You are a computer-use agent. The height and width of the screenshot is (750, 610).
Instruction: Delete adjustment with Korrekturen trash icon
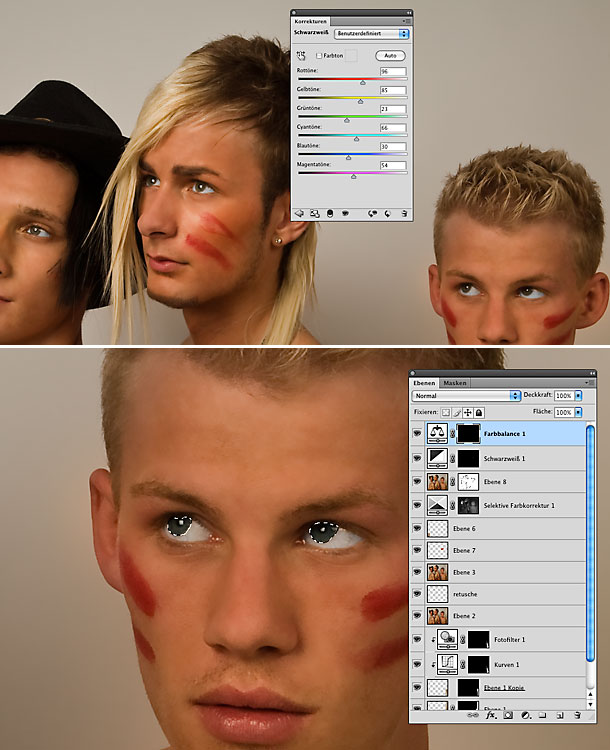click(404, 214)
